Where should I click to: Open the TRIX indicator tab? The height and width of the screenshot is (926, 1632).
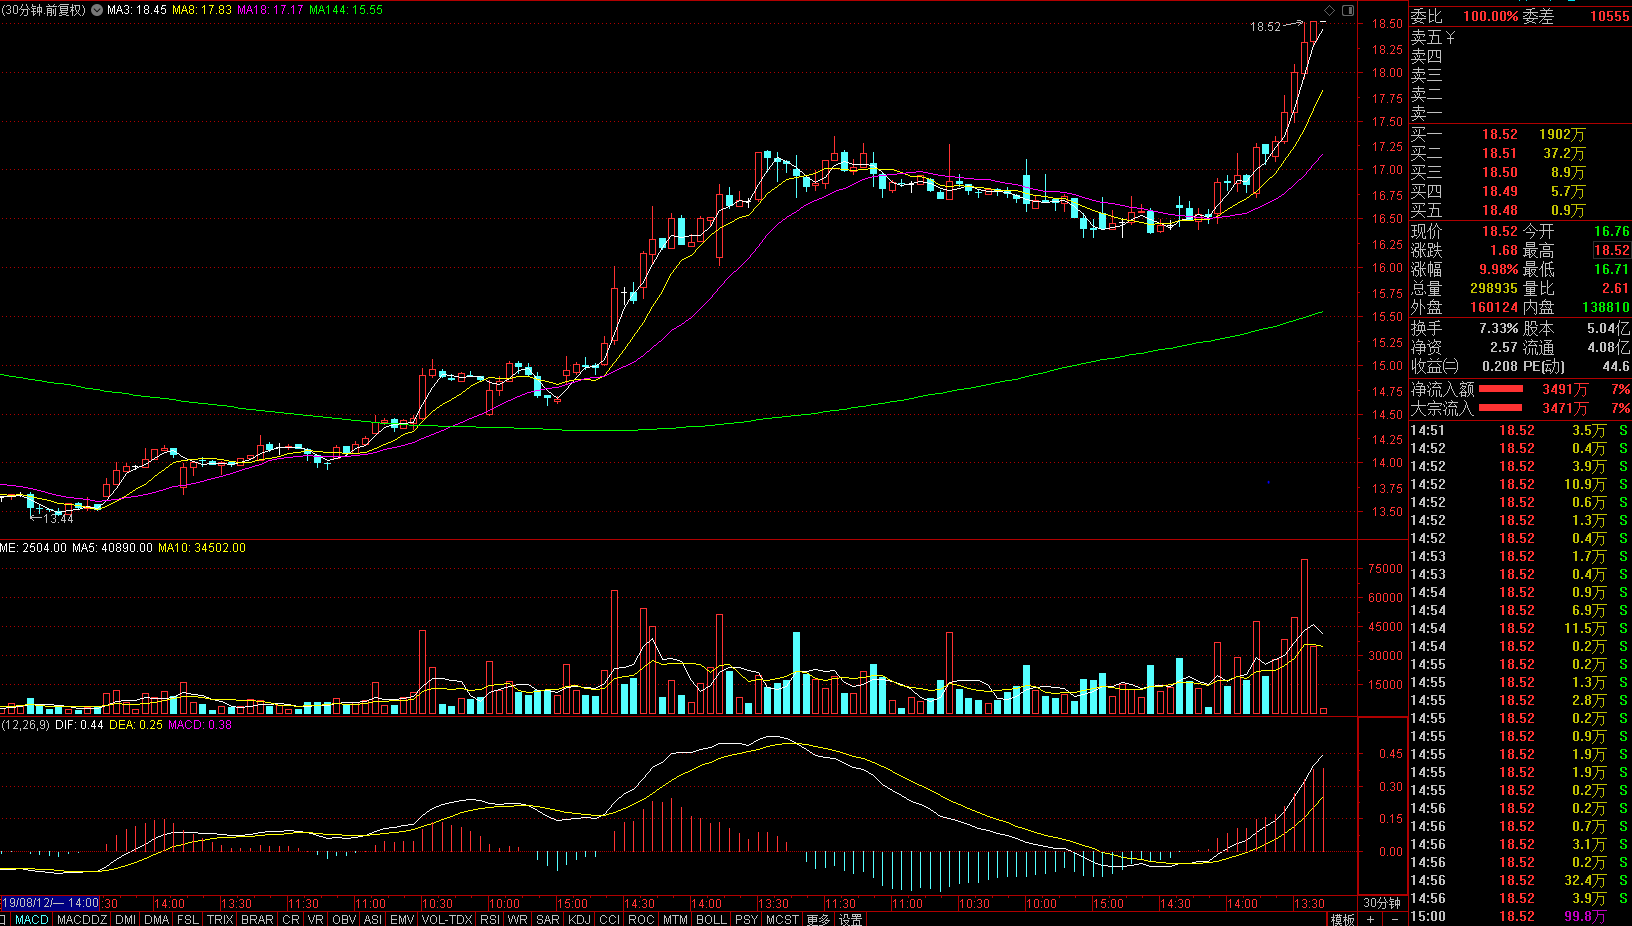(220, 919)
